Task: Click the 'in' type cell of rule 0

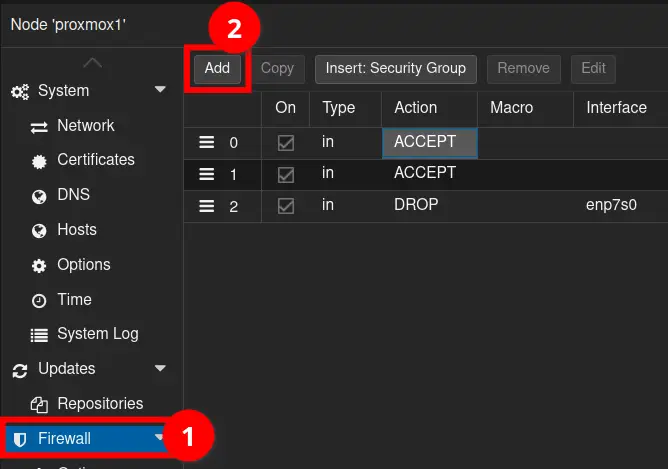Action: coord(345,143)
